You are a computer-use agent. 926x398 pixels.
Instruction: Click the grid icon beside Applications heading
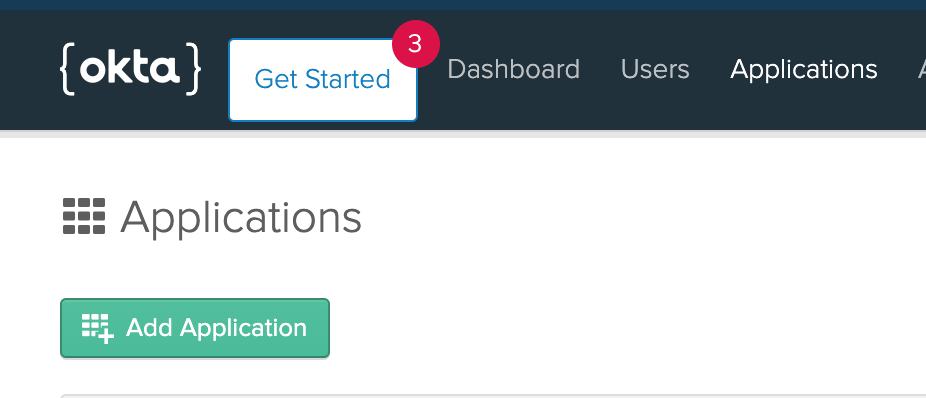[x=84, y=216]
